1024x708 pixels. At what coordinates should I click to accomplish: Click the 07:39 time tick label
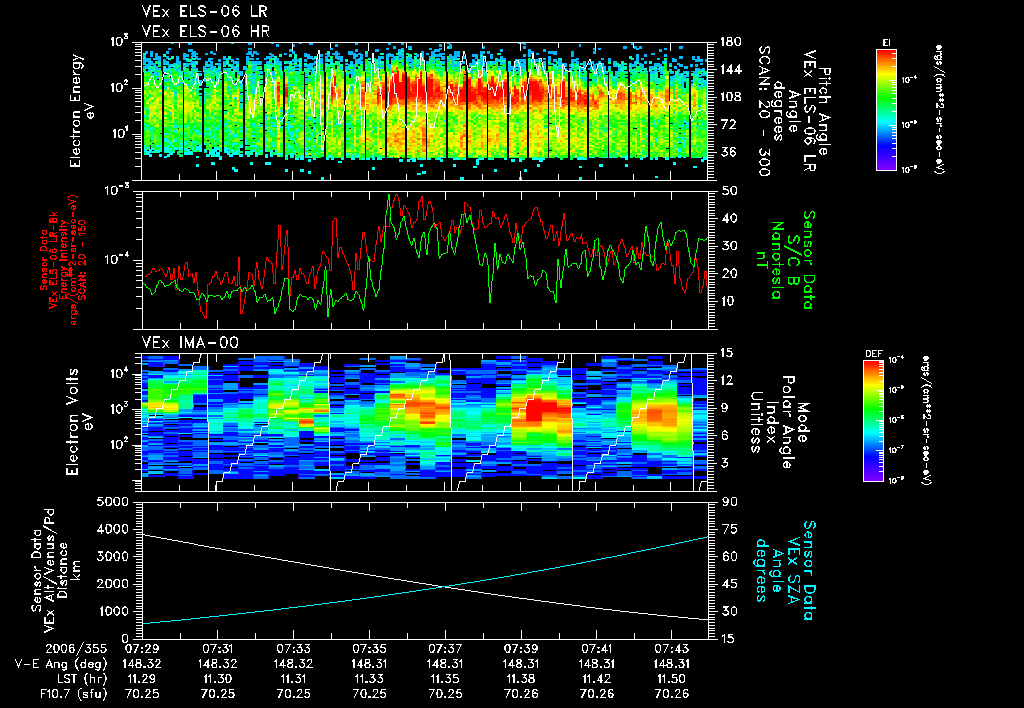point(520,649)
